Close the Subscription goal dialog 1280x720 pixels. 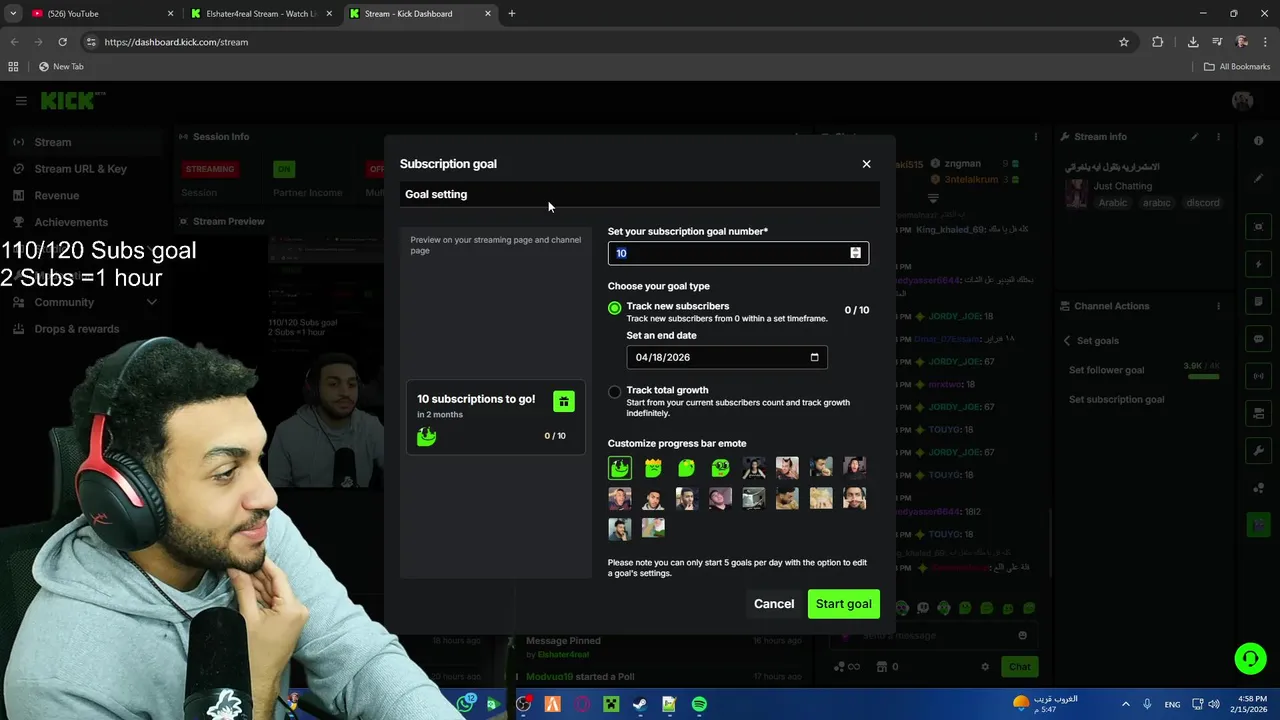click(866, 164)
